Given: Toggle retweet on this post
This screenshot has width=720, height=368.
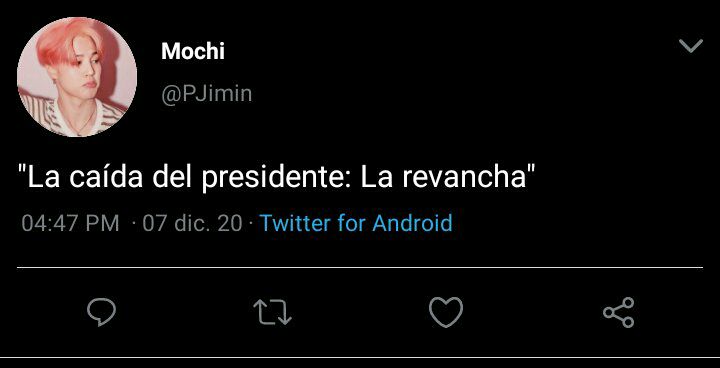Looking at the screenshot, I should coord(273,312).
